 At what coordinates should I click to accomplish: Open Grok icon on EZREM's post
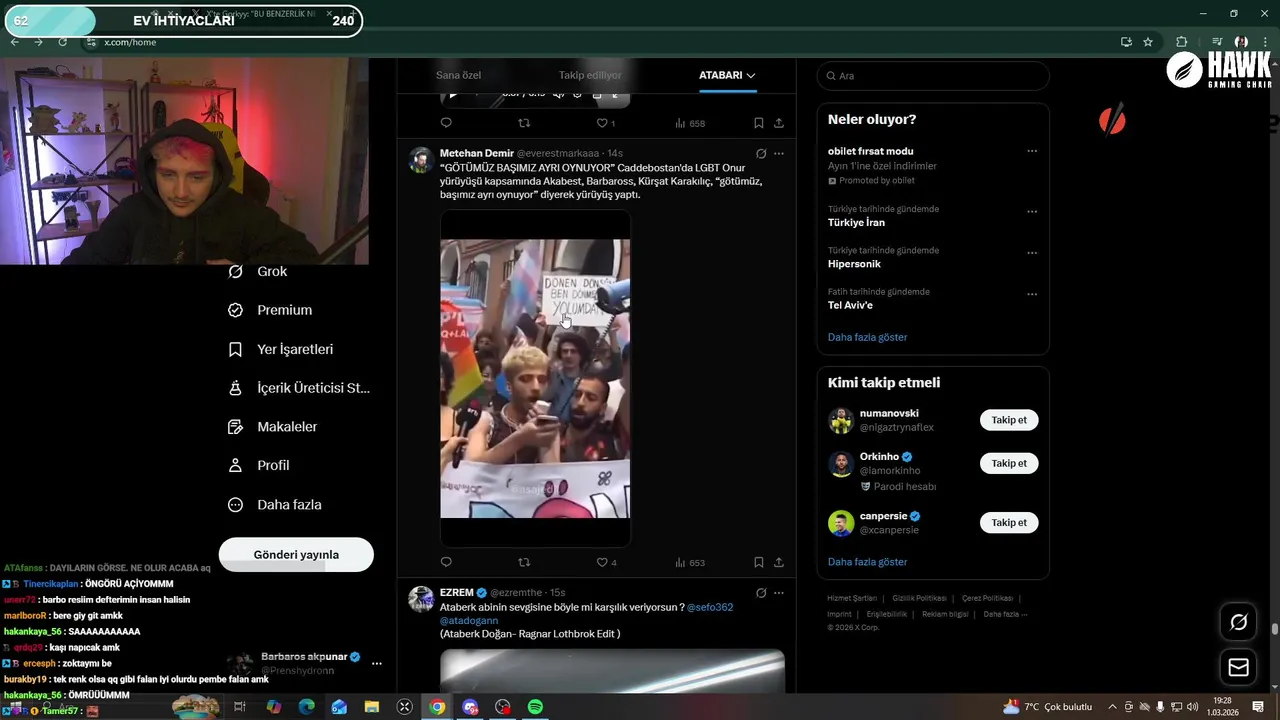click(761, 593)
